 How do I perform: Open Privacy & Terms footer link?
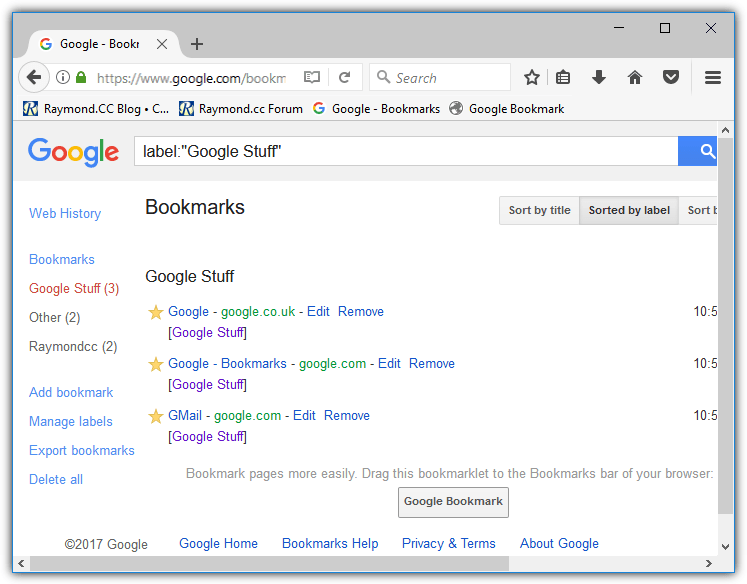pyautogui.click(x=449, y=544)
